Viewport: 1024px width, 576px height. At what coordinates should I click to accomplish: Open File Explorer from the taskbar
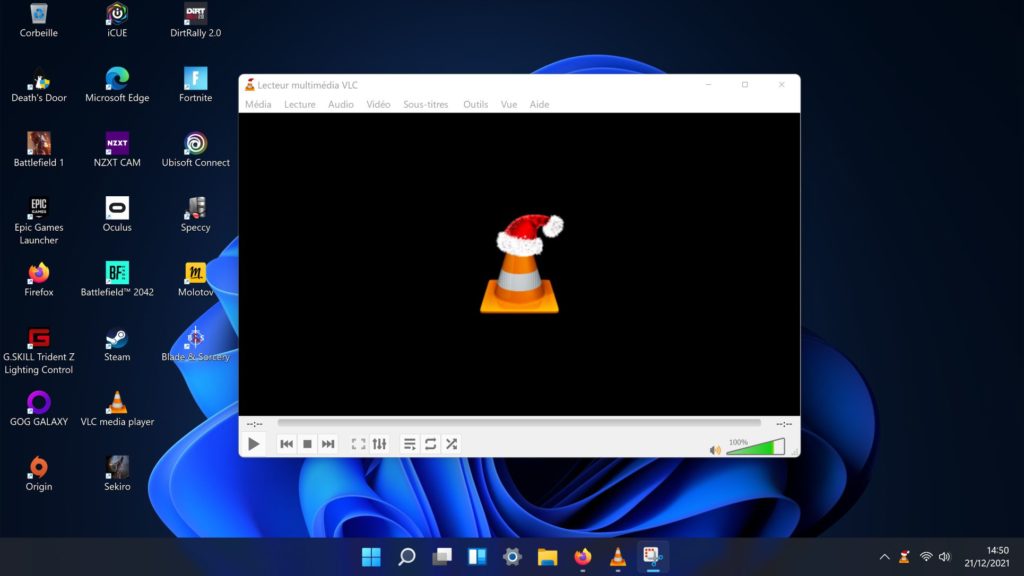point(547,556)
